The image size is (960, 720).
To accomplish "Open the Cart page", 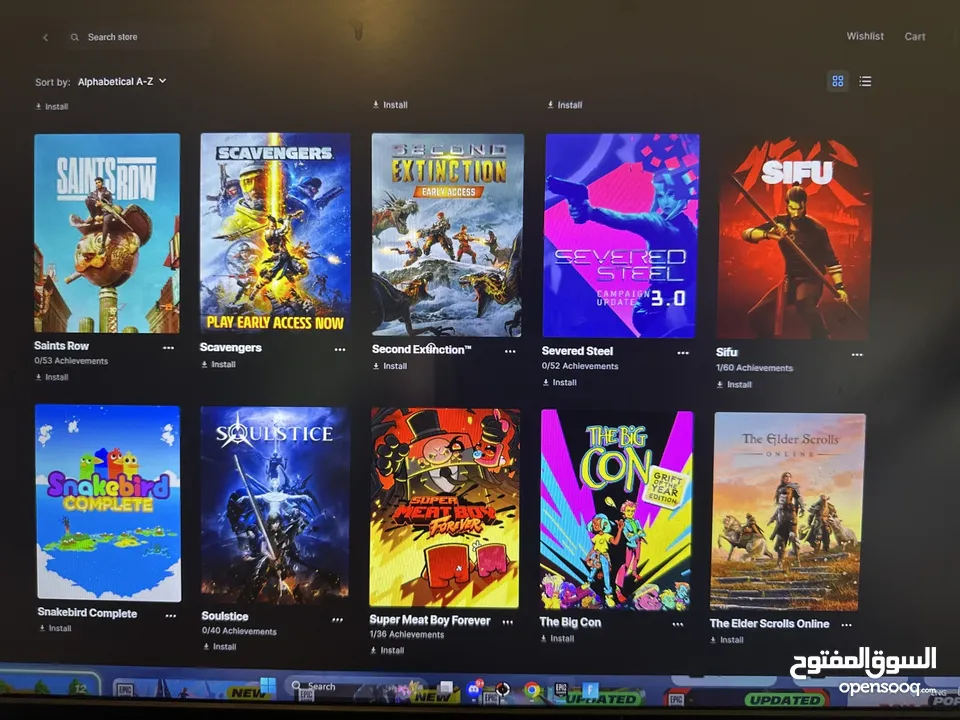I will 915,37.
